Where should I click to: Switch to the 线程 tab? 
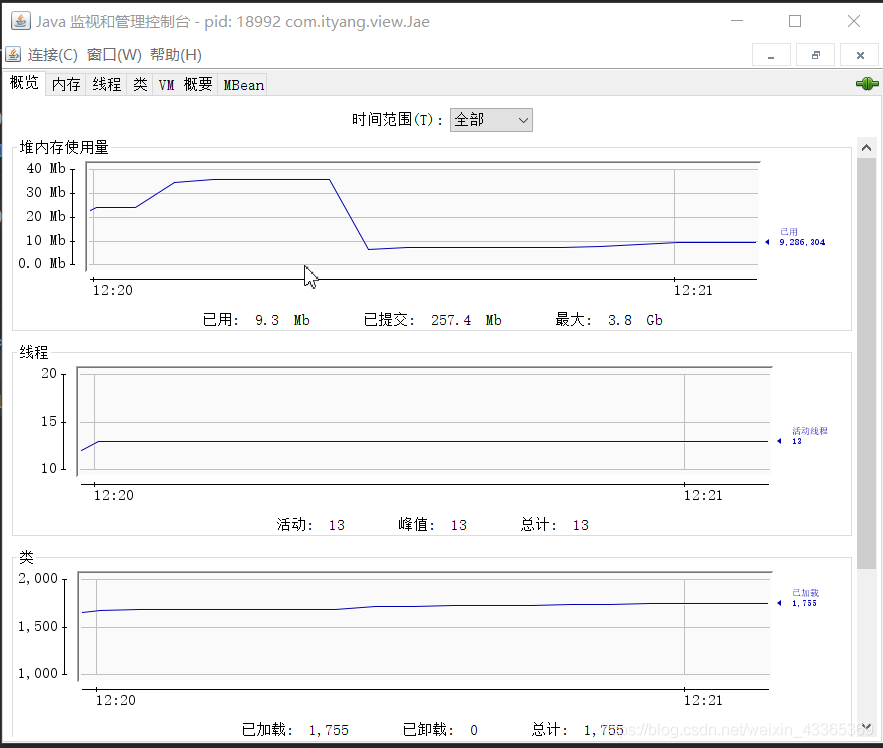[105, 84]
